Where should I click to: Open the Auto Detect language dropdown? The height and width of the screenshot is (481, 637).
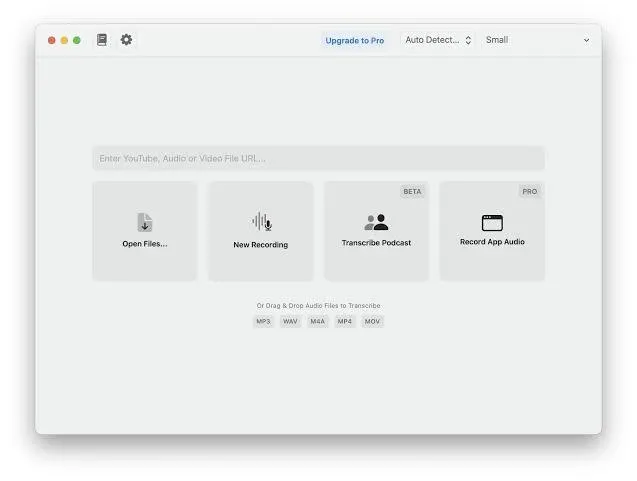pos(438,40)
